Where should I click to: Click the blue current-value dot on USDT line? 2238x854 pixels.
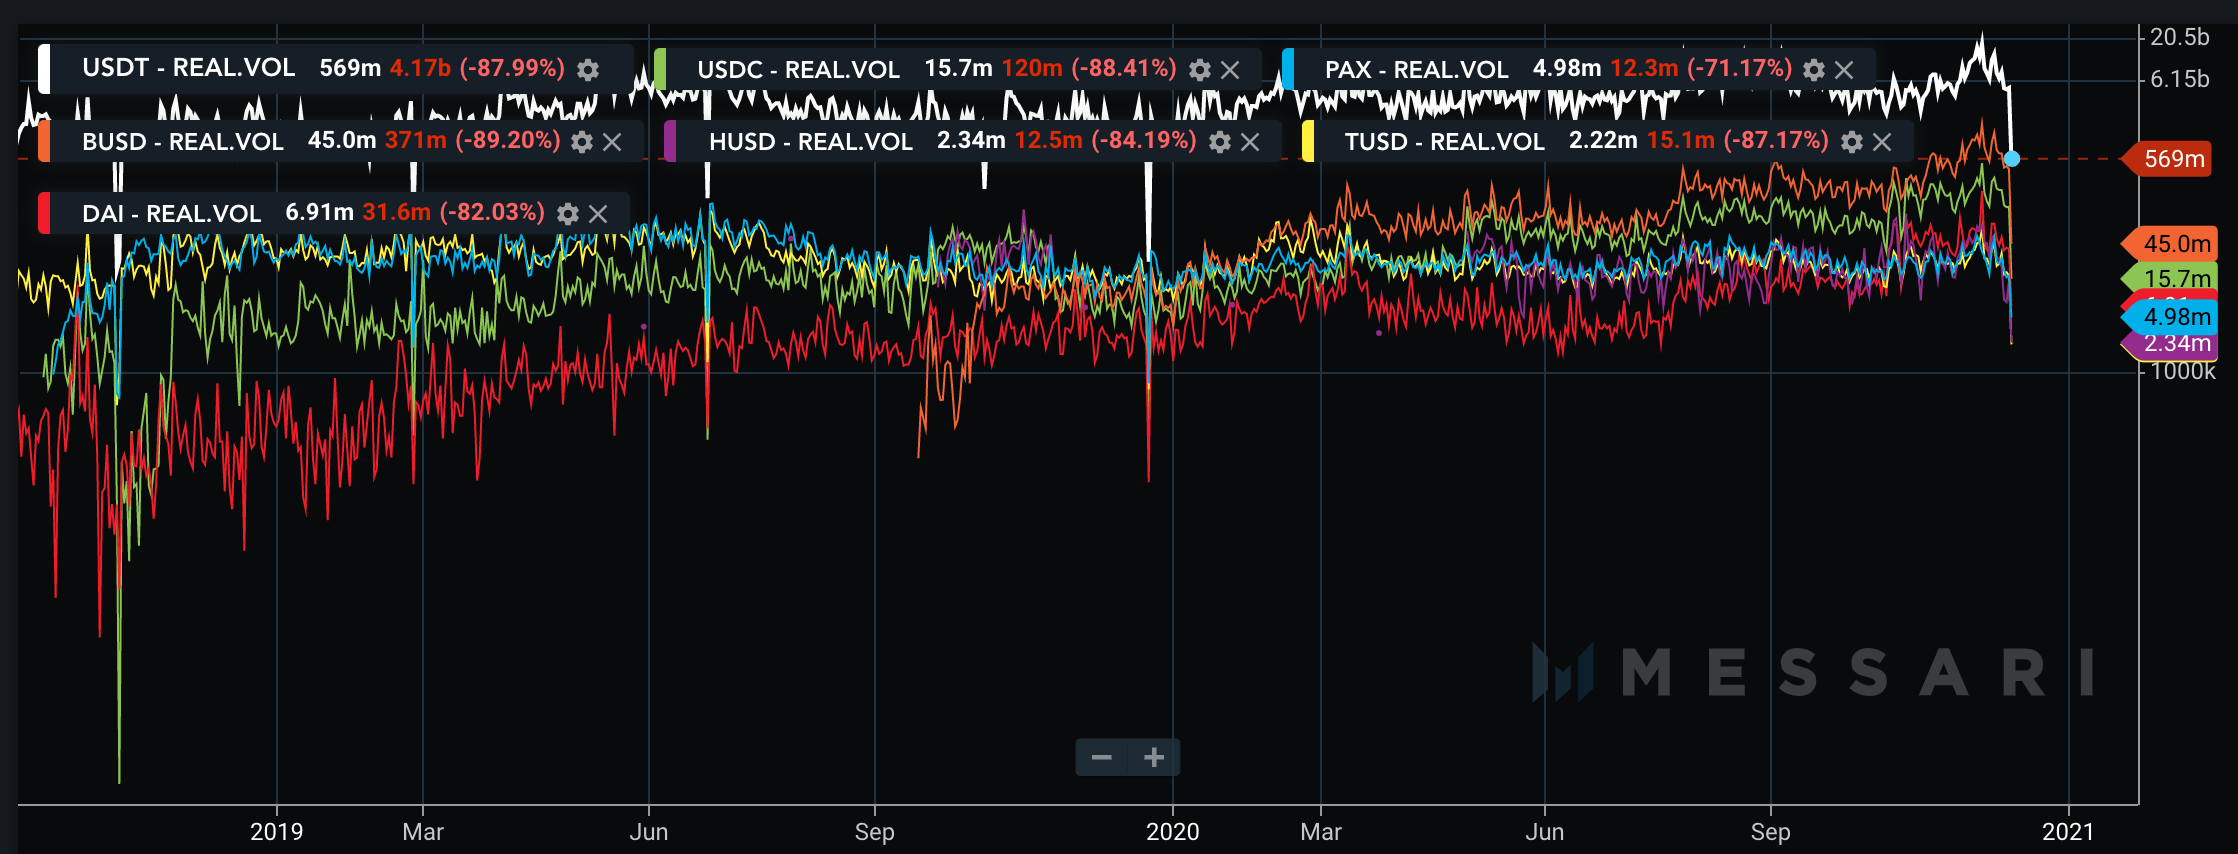(x=2012, y=159)
